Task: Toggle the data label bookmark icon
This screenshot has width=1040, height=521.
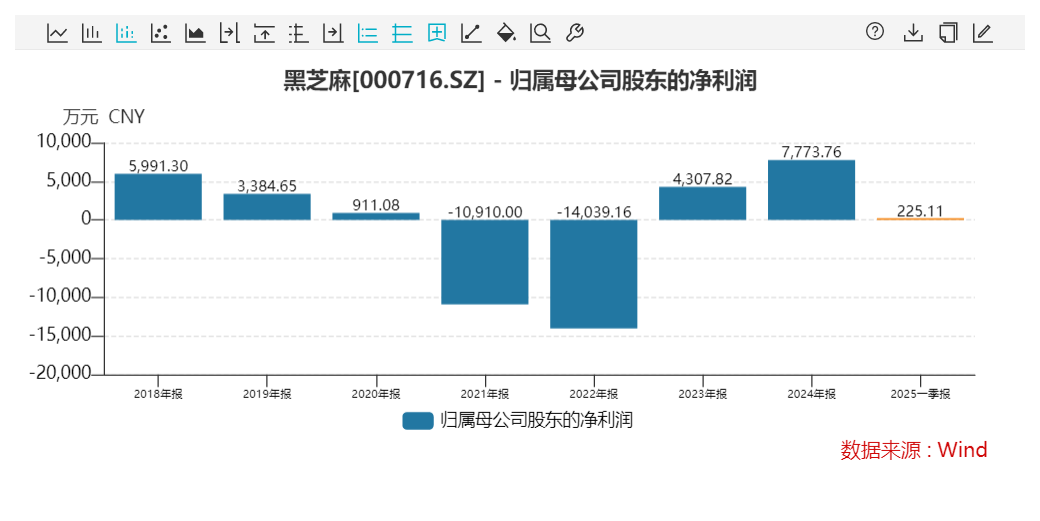Action: point(436,32)
